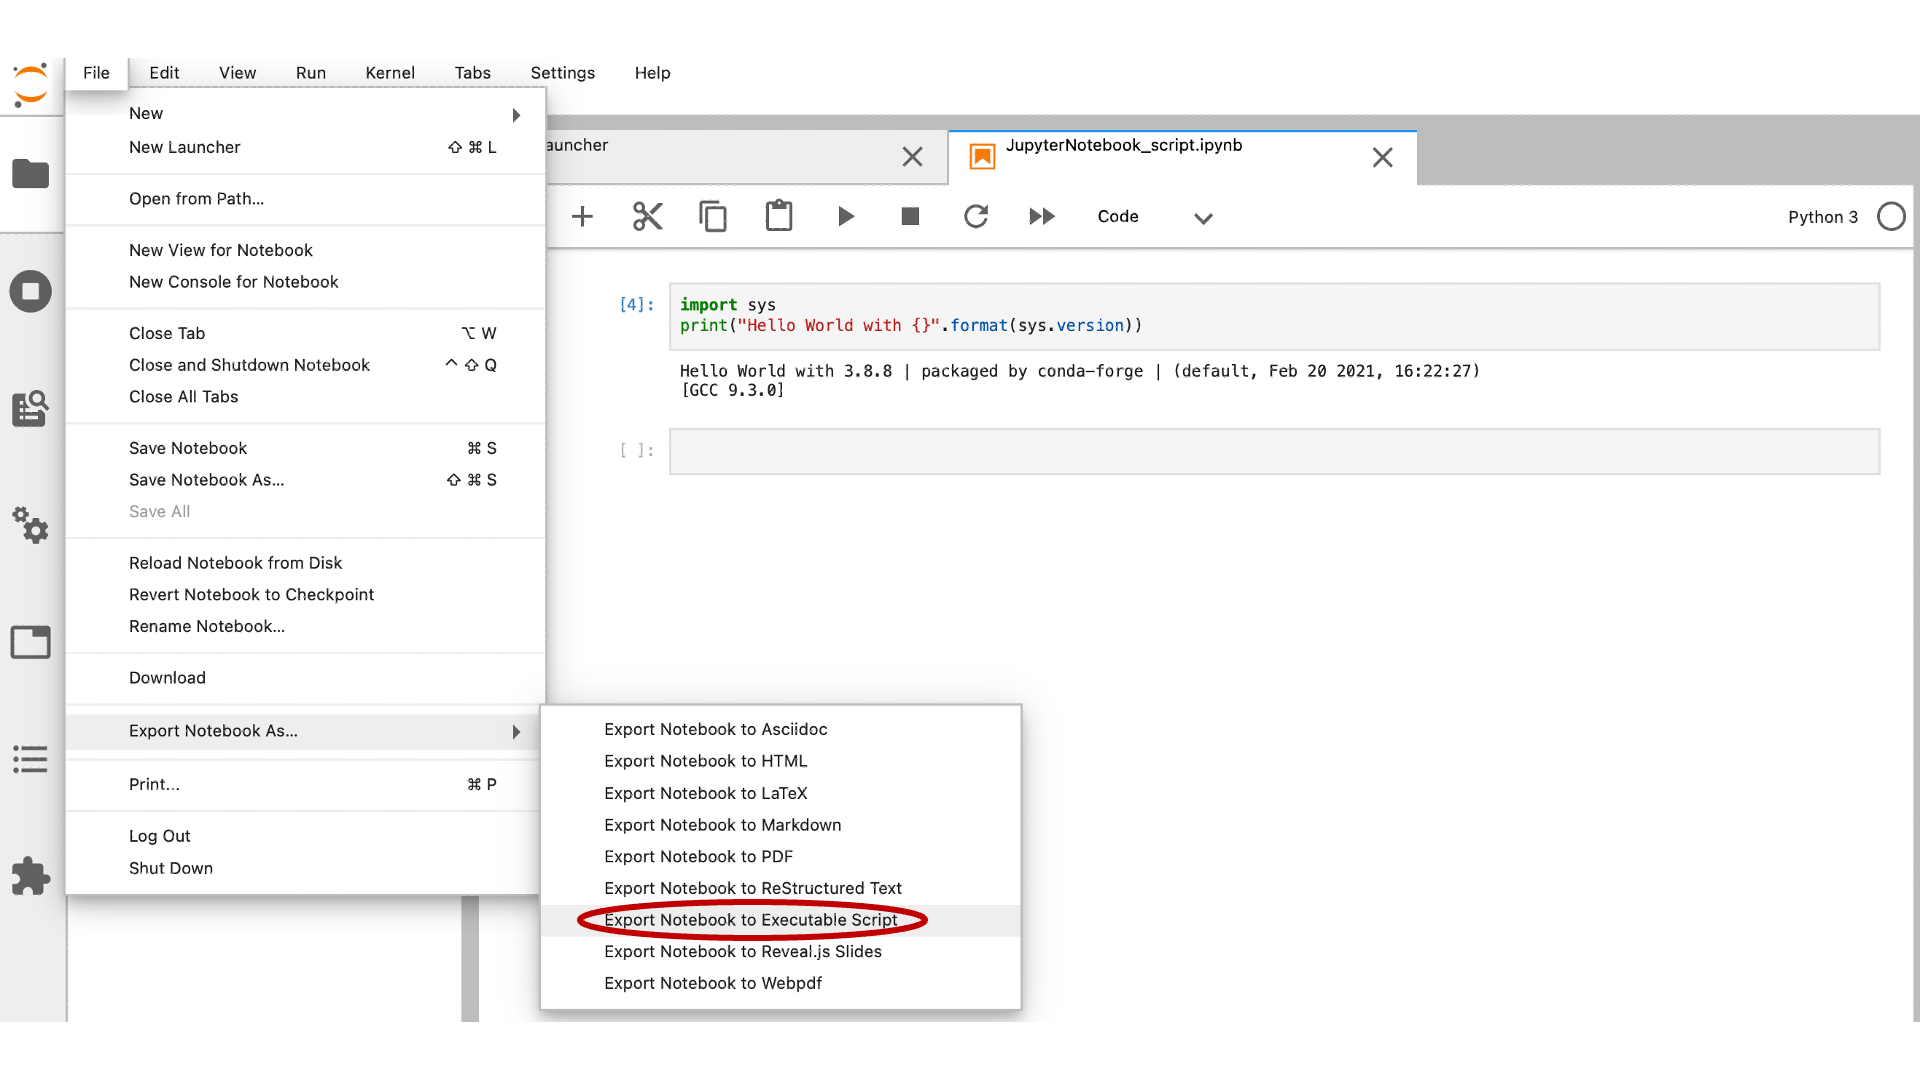Open the Kernel menu

390,73
